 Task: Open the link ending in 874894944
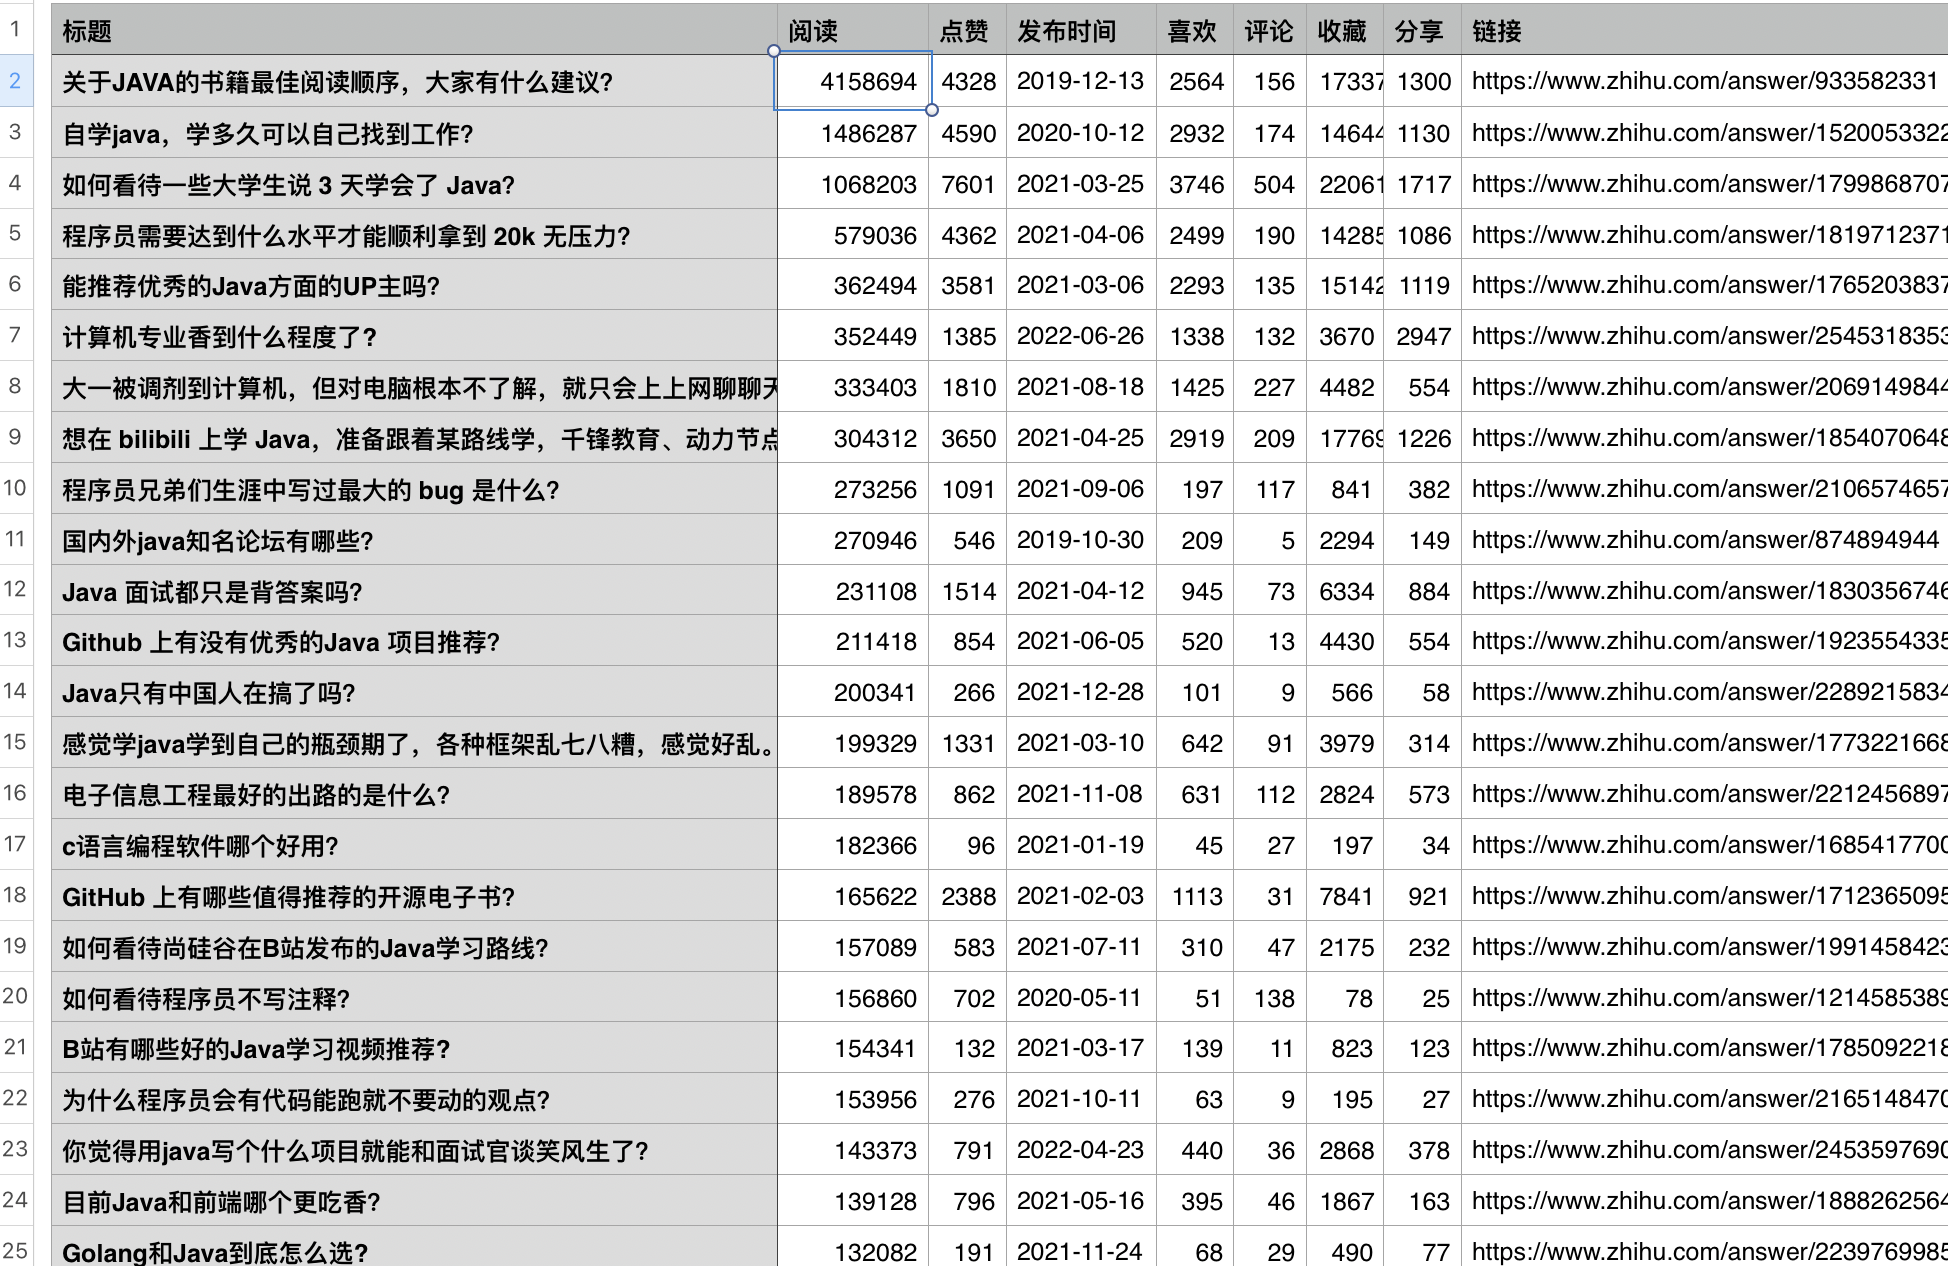[1701, 540]
